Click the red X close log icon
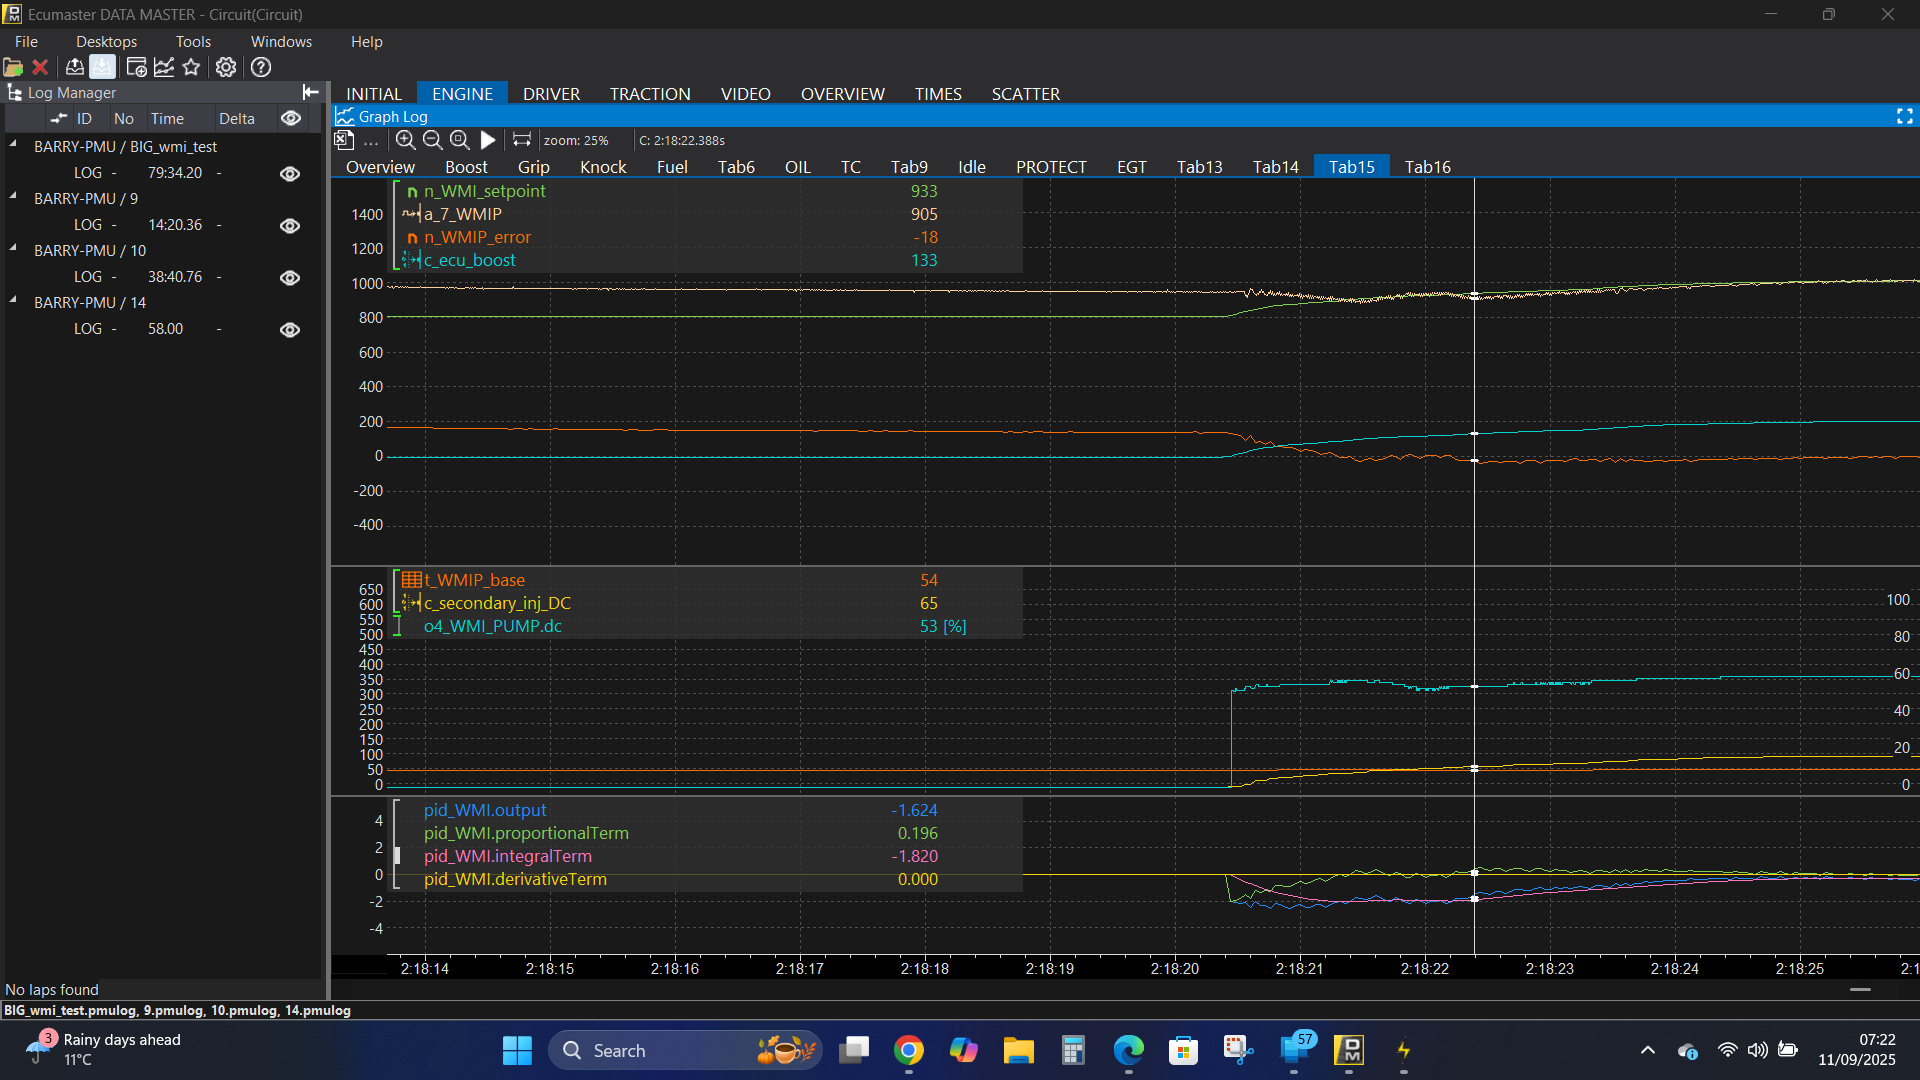Image resolution: width=1920 pixels, height=1080 pixels. coord(40,67)
